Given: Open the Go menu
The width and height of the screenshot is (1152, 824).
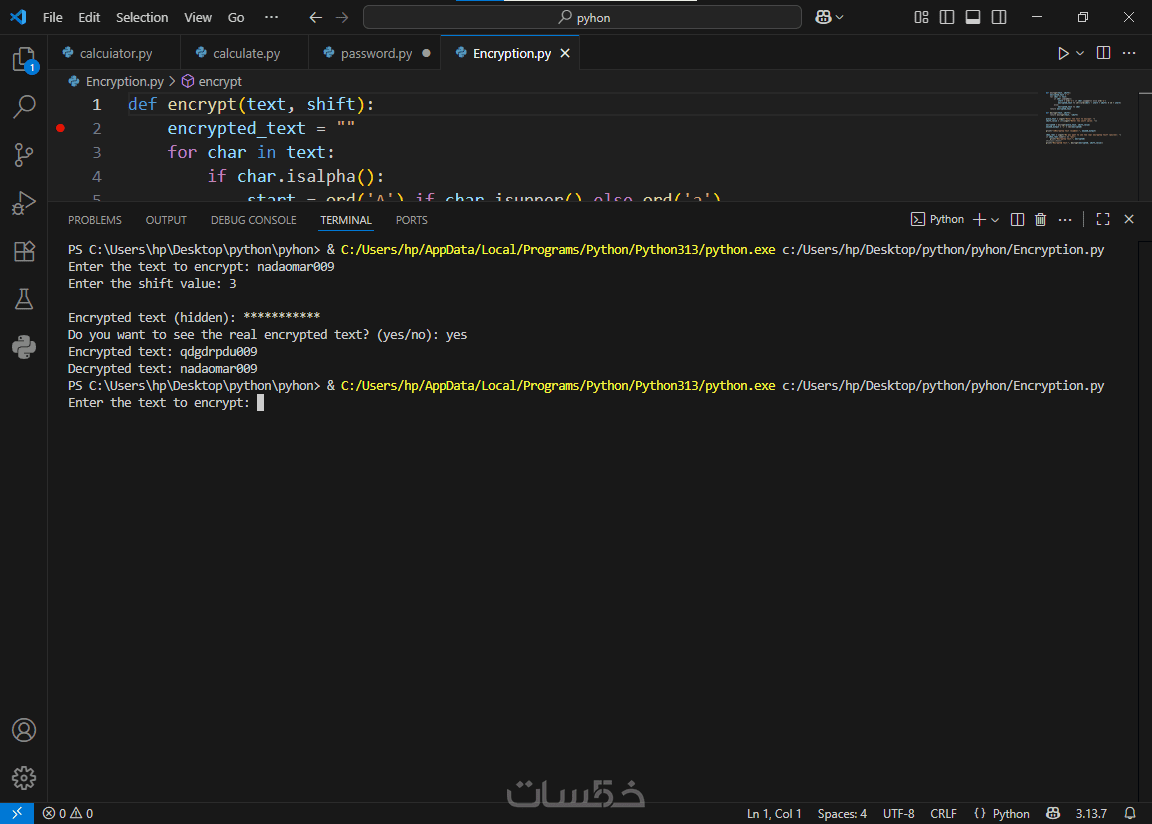Looking at the screenshot, I should coord(236,17).
